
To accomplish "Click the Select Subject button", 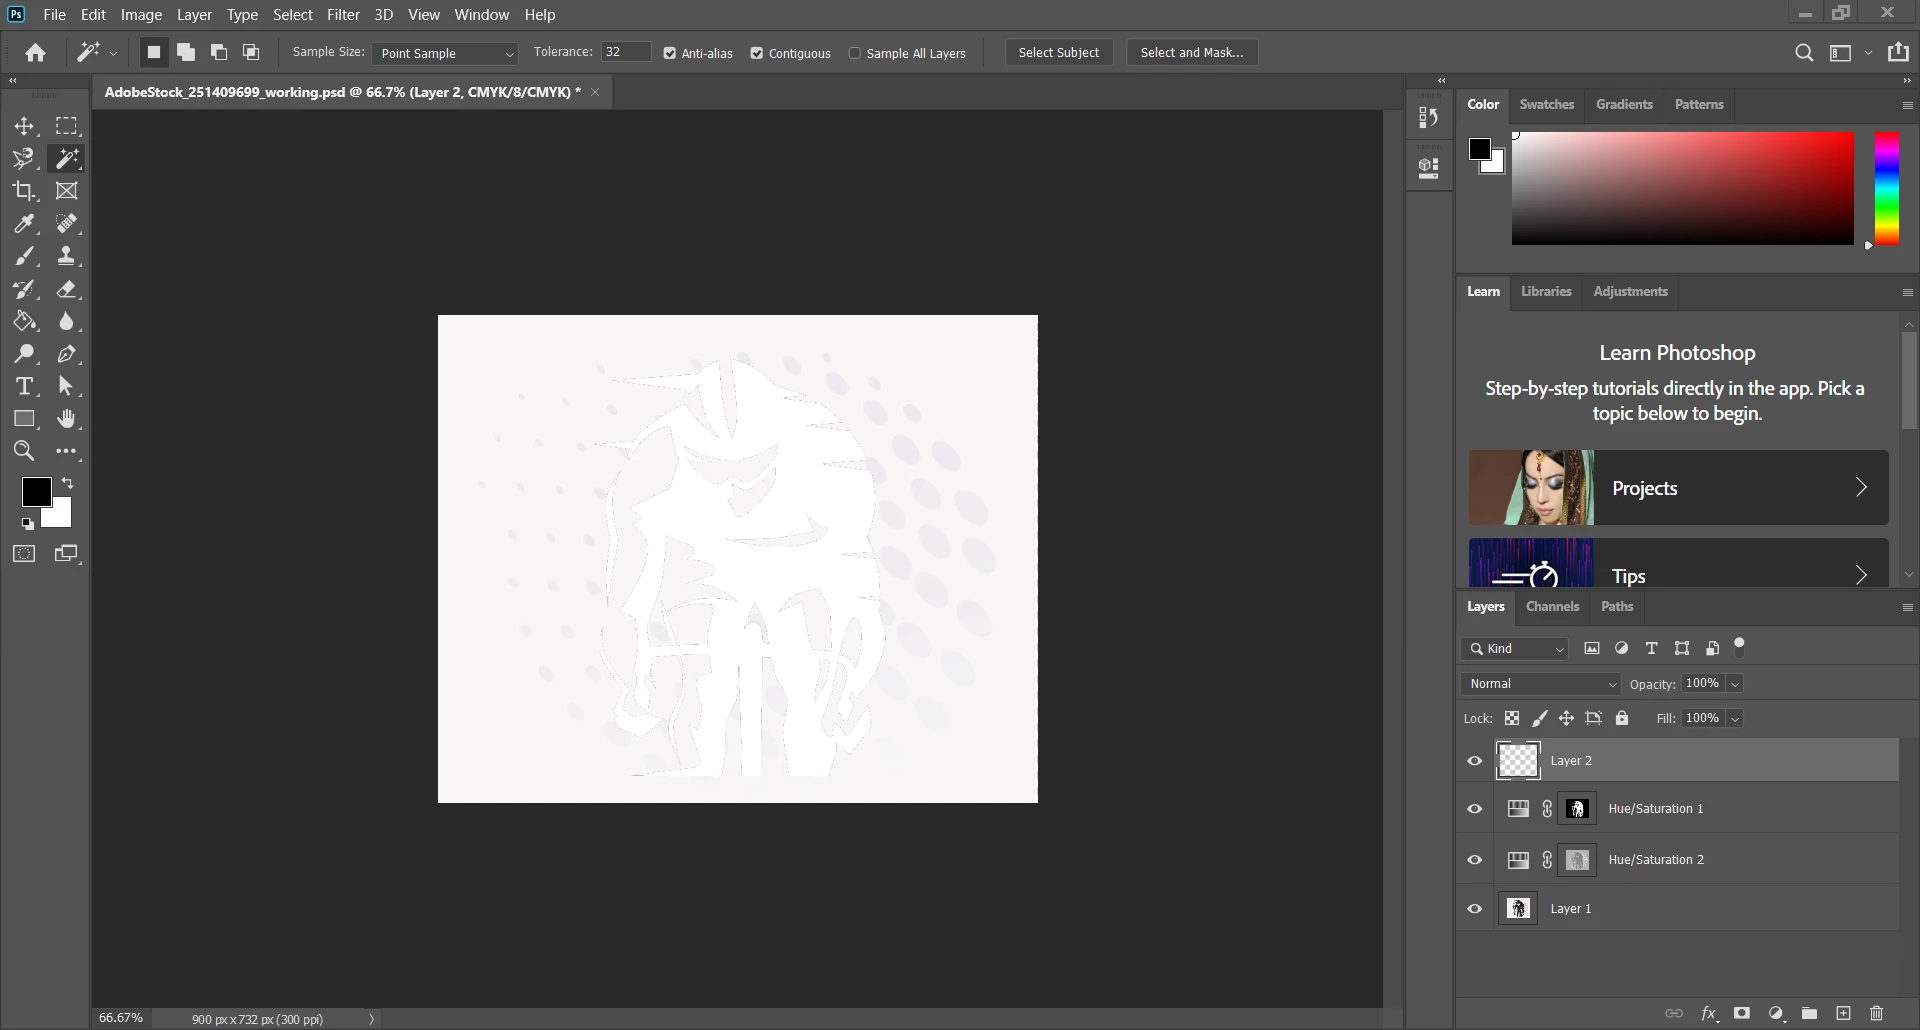I will click(1058, 53).
